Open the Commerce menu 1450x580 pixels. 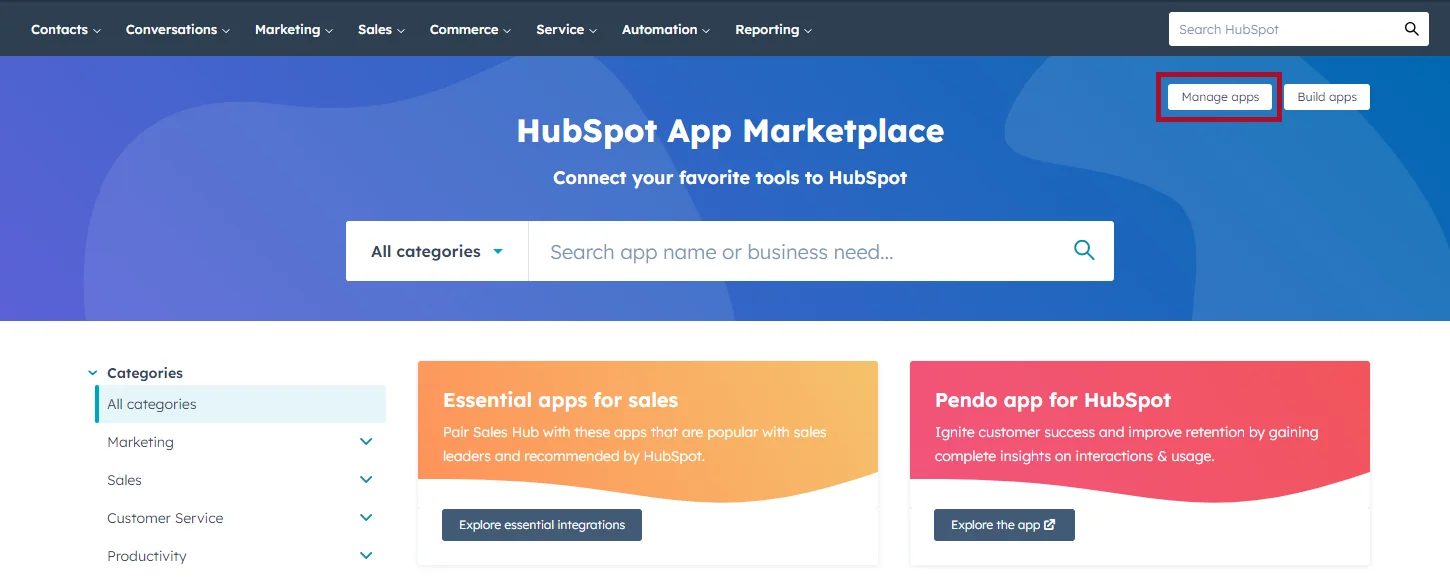coord(470,30)
